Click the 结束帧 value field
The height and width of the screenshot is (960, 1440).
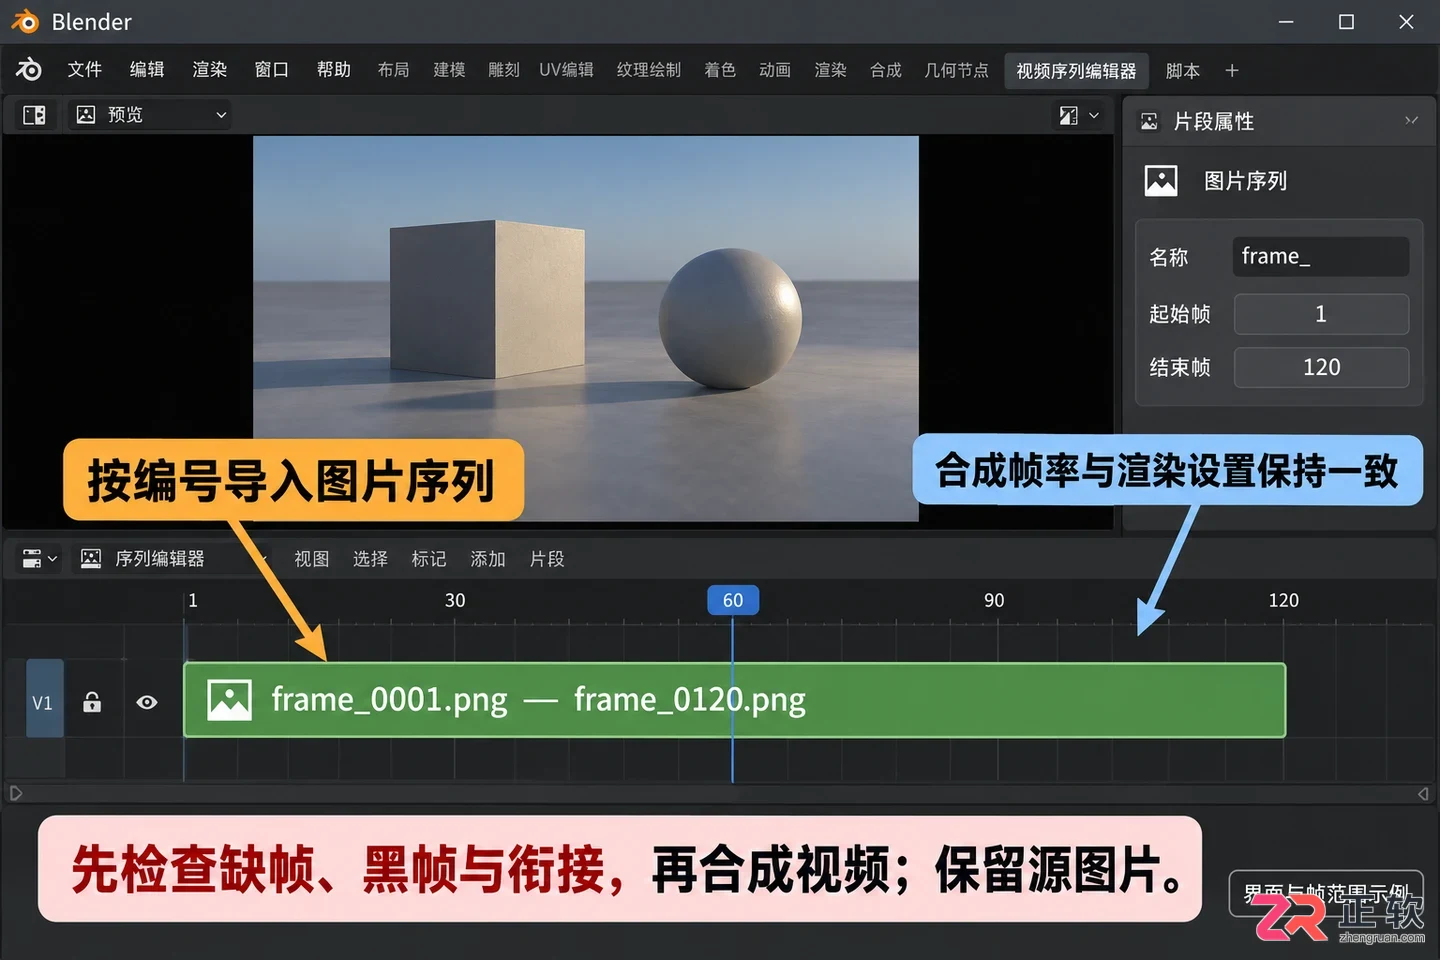tap(1321, 367)
